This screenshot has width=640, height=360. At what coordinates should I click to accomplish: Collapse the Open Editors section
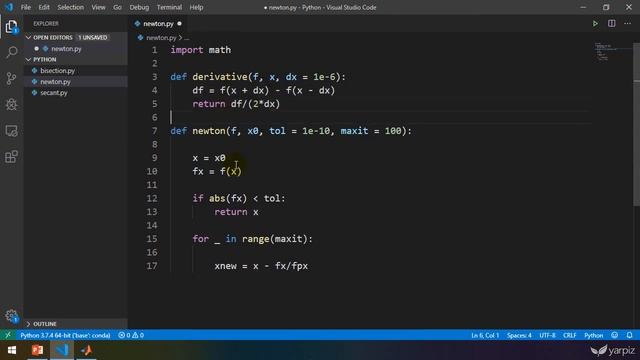[28, 38]
